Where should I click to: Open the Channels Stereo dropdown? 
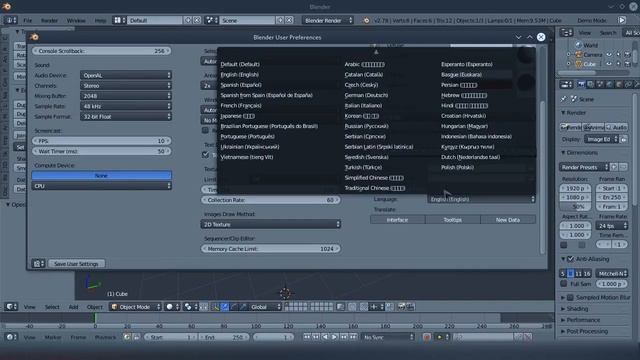pyautogui.click(x=126, y=86)
